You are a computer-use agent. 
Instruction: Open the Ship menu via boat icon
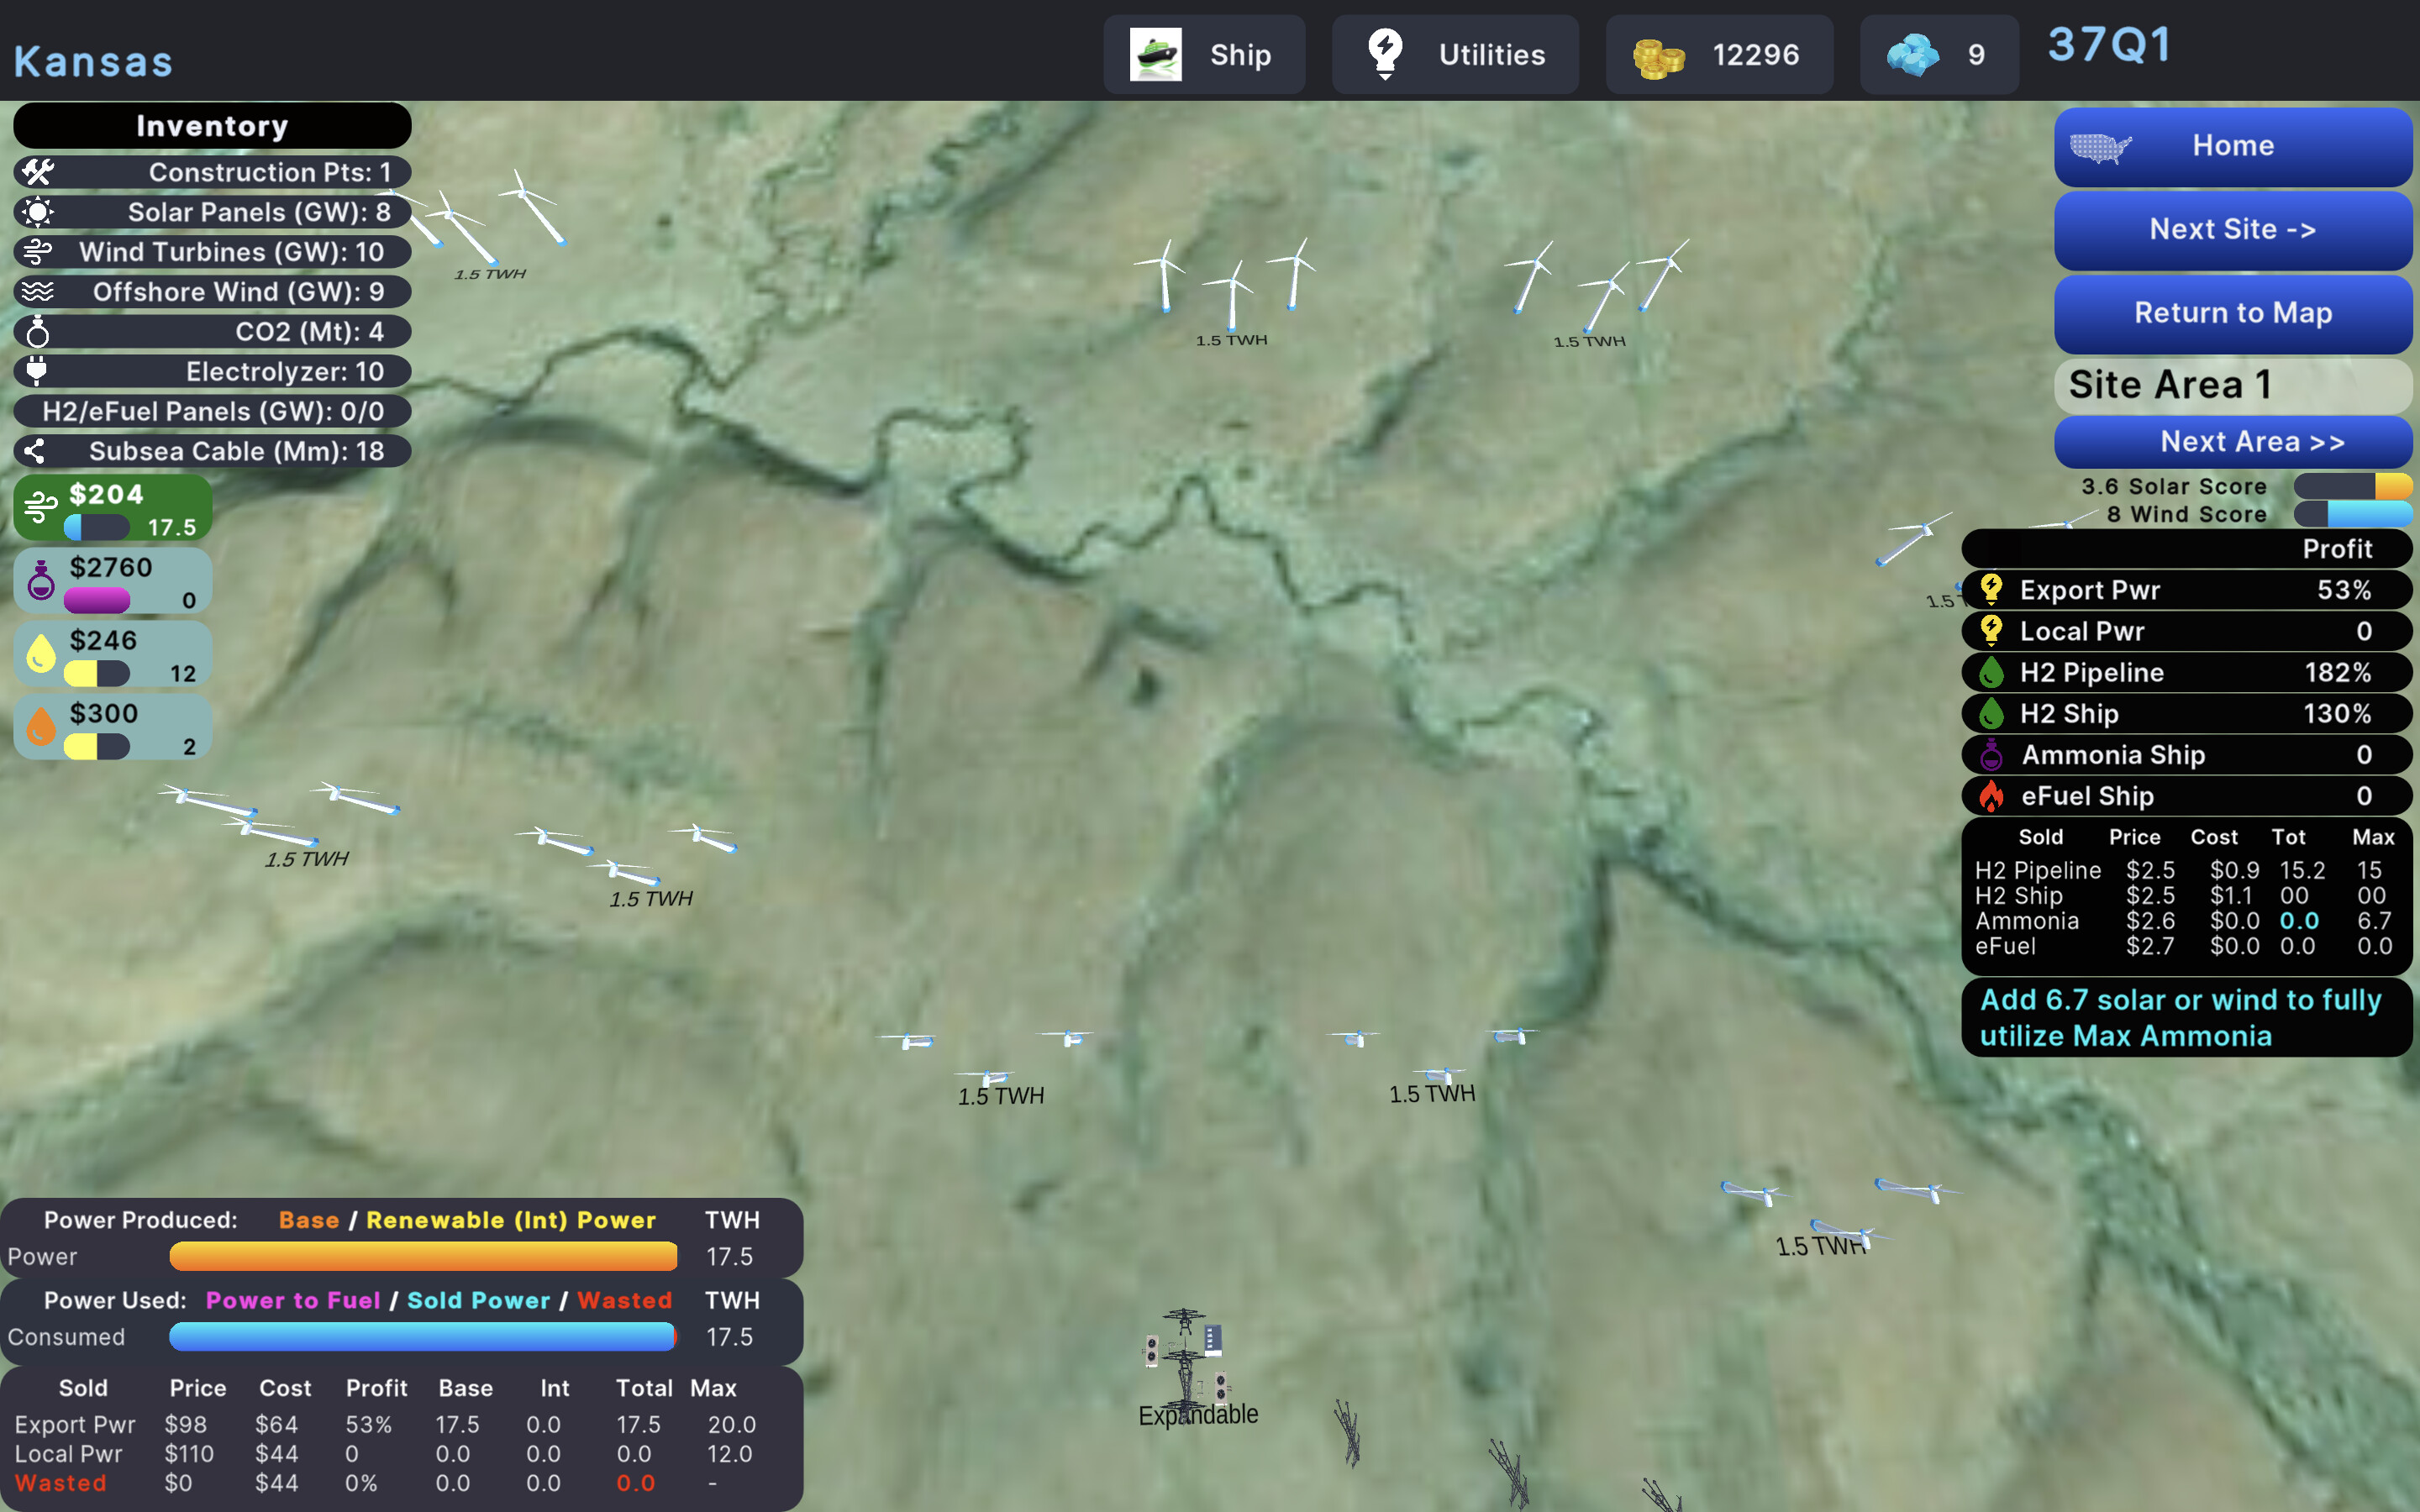click(x=1158, y=54)
